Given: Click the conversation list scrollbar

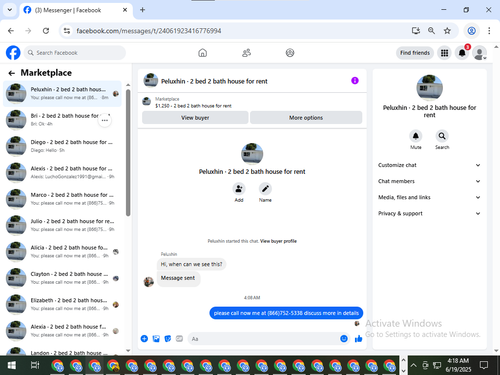Looking at the screenshot, I should 128,153.
